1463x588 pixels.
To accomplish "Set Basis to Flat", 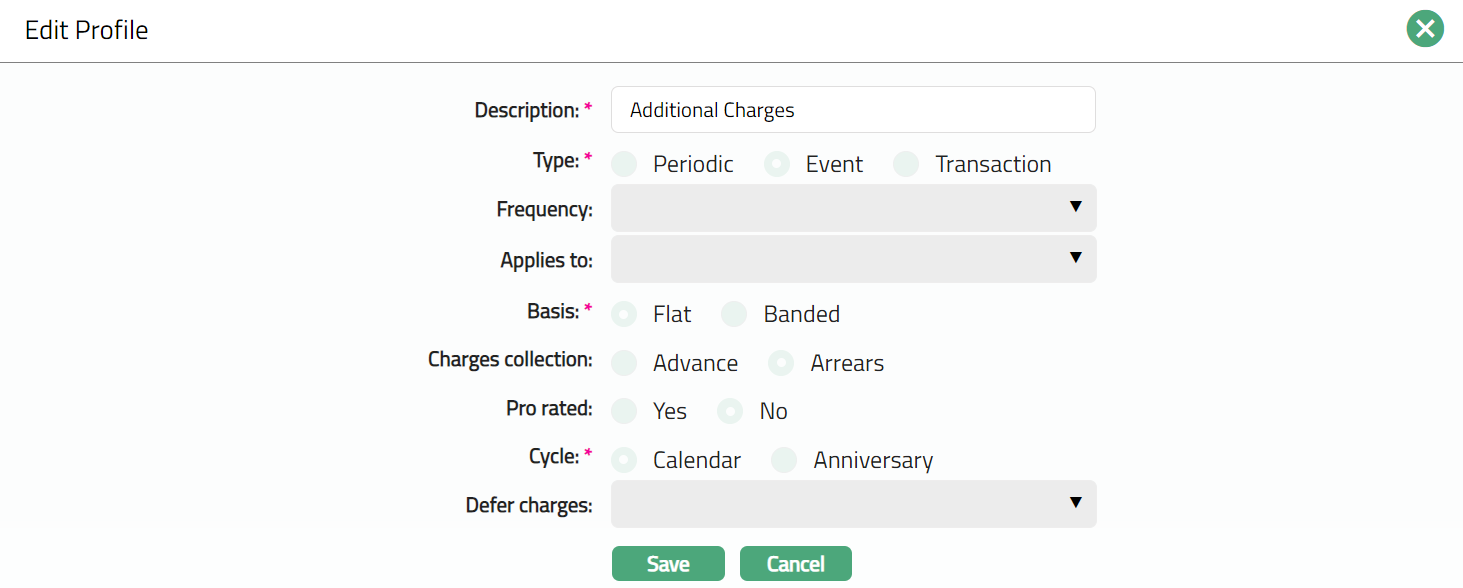I will pos(624,314).
